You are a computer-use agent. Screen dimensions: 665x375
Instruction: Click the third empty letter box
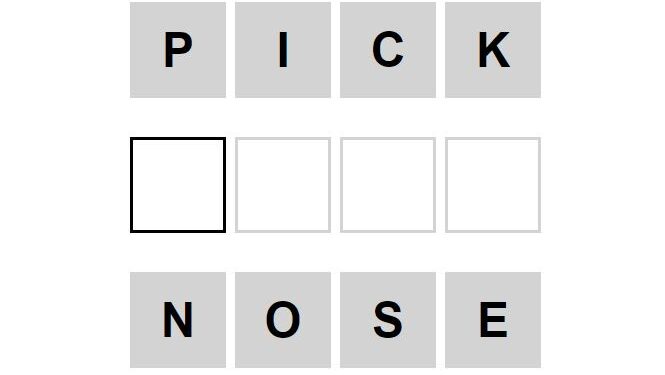coord(388,185)
